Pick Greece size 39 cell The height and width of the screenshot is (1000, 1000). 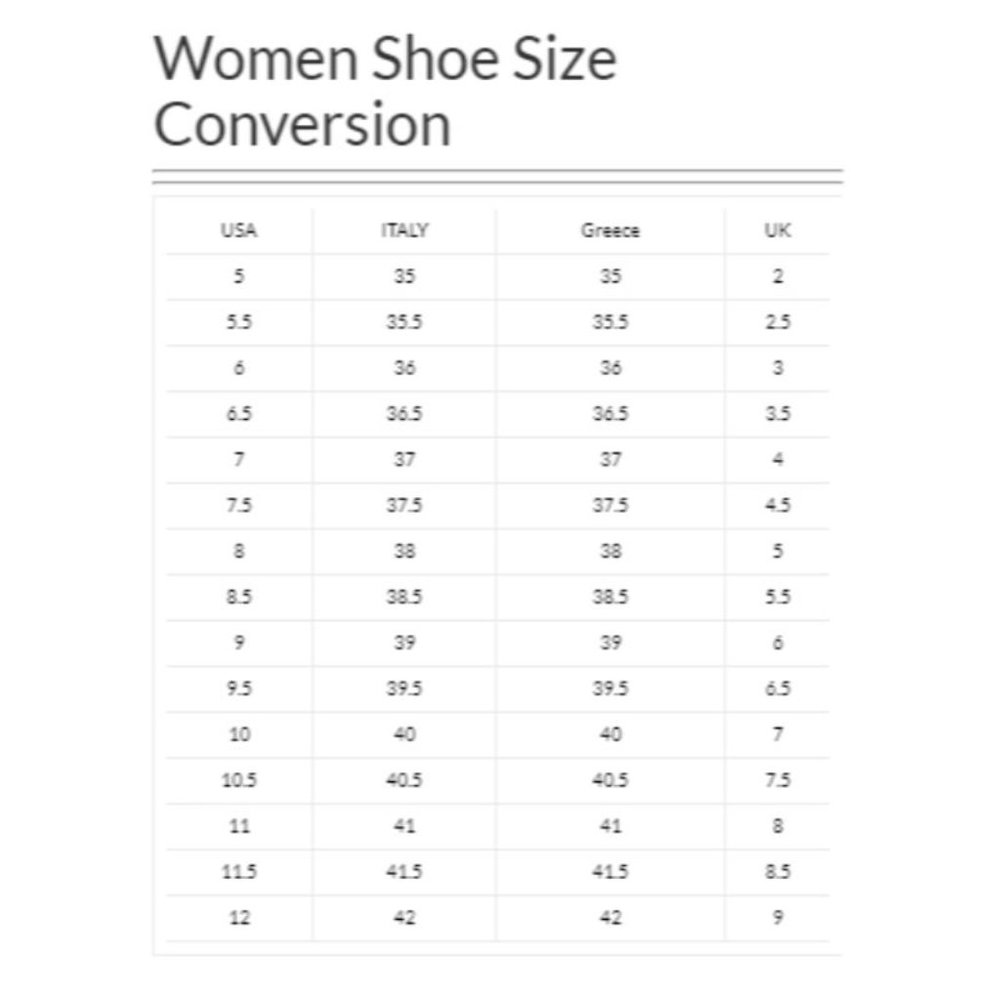[x=610, y=643]
